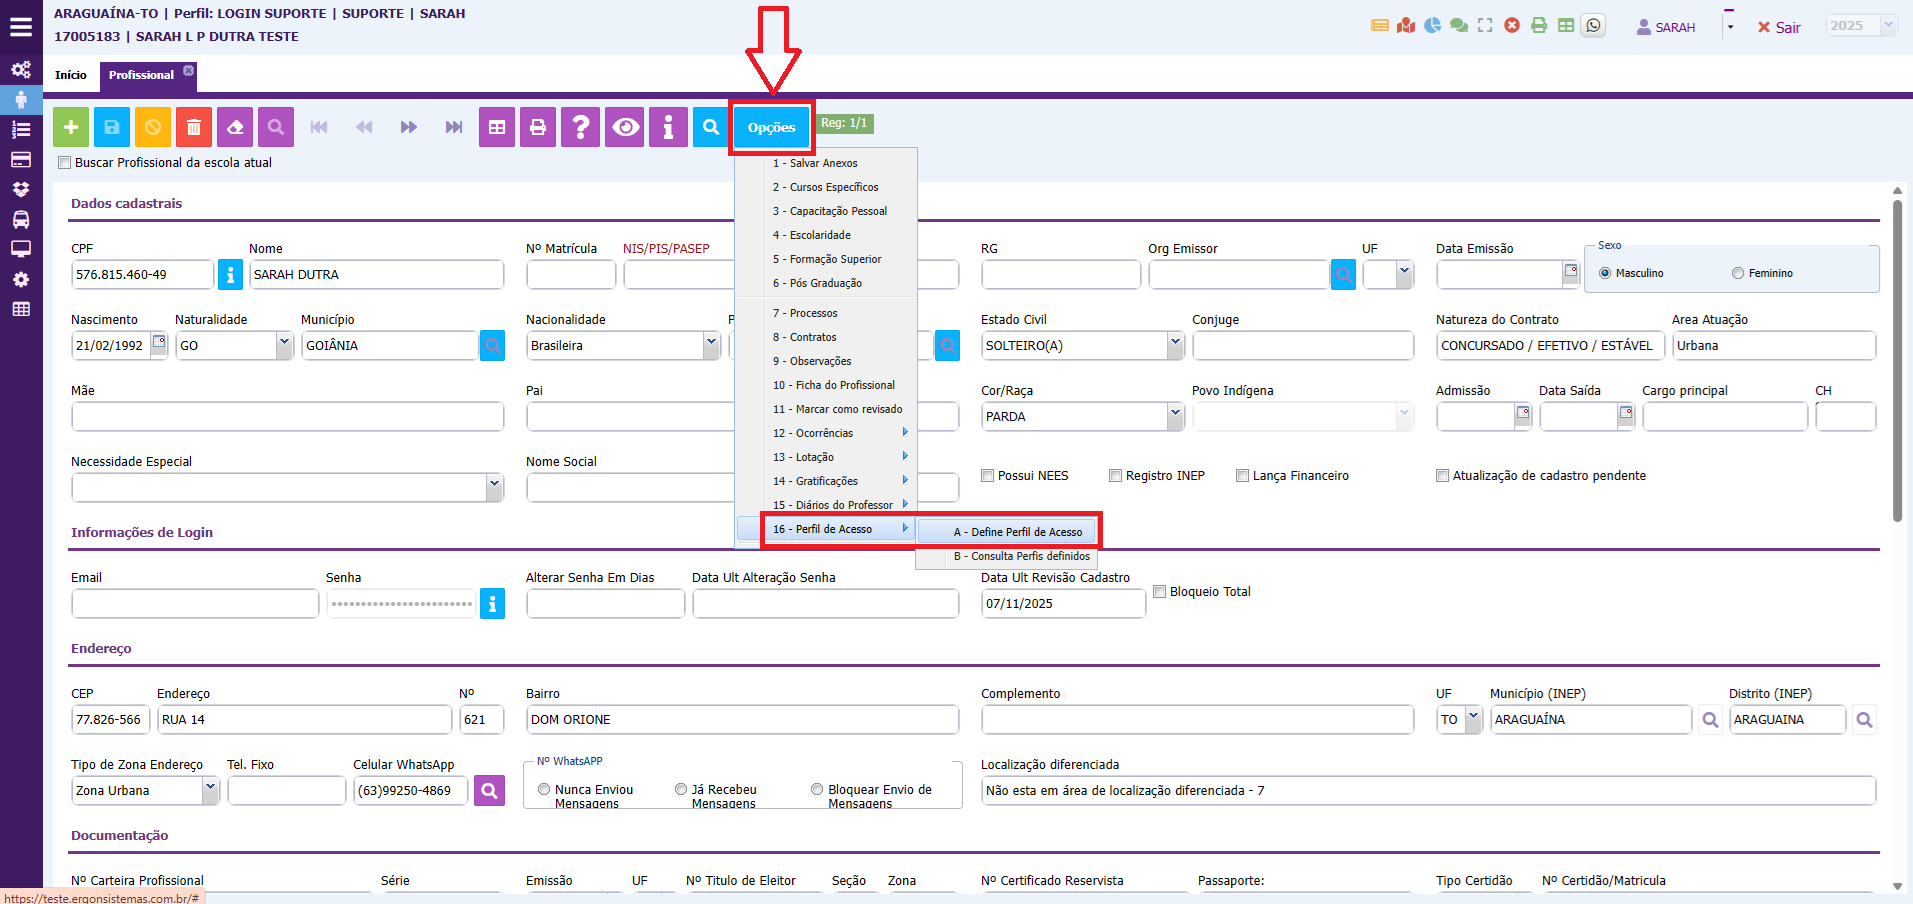
Task: Enable Buscar Profissional da escola atual checkbox
Action: [65, 163]
